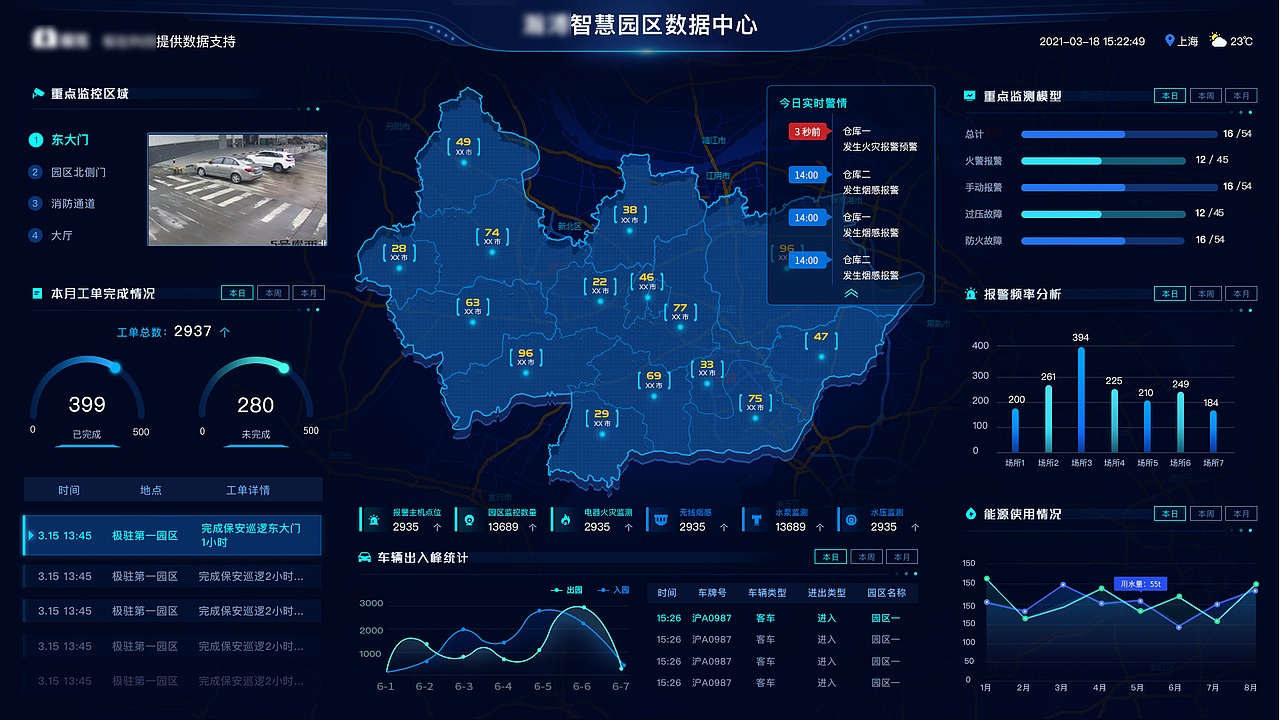The image size is (1280, 720).
Task: Click the 进出类型 column header
Action: click(x=827, y=593)
